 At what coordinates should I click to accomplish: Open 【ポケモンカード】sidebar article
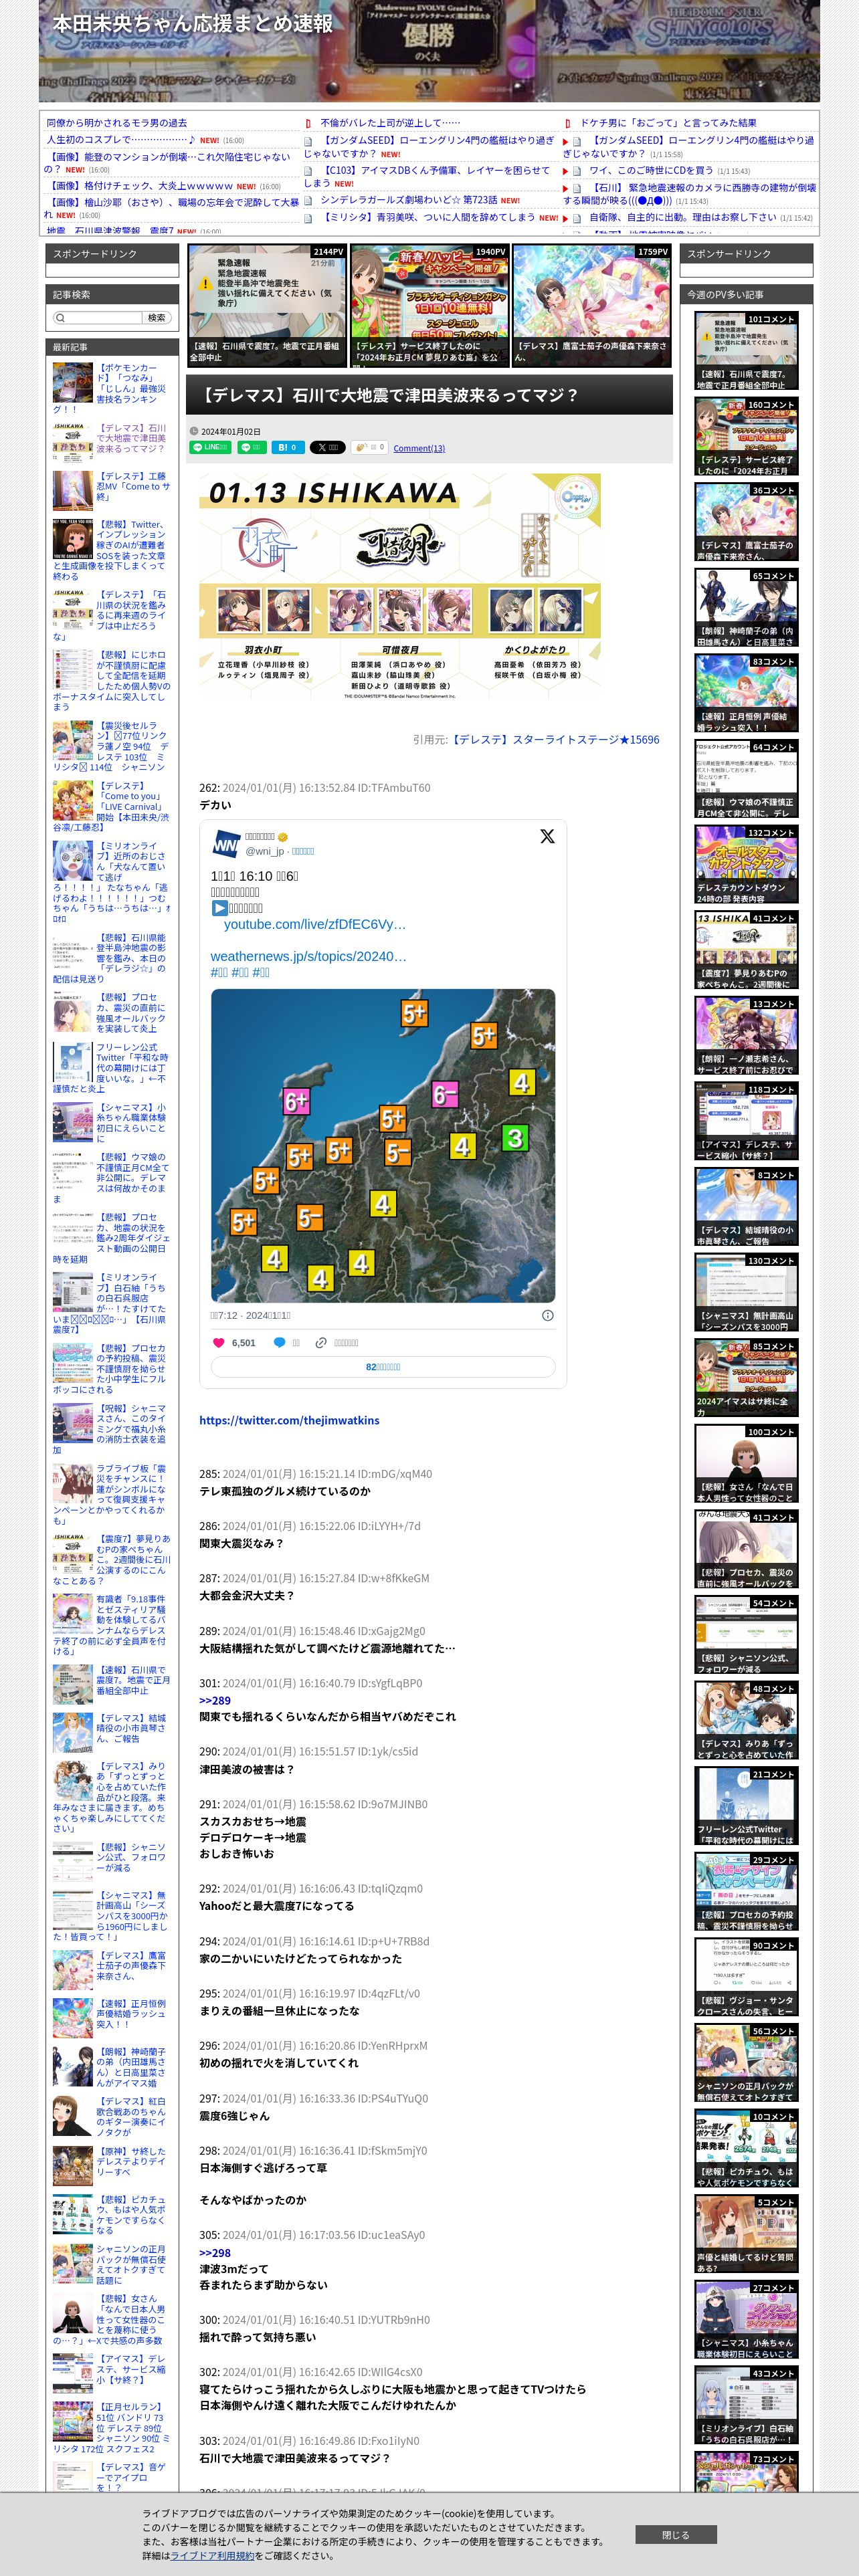[111, 388]
